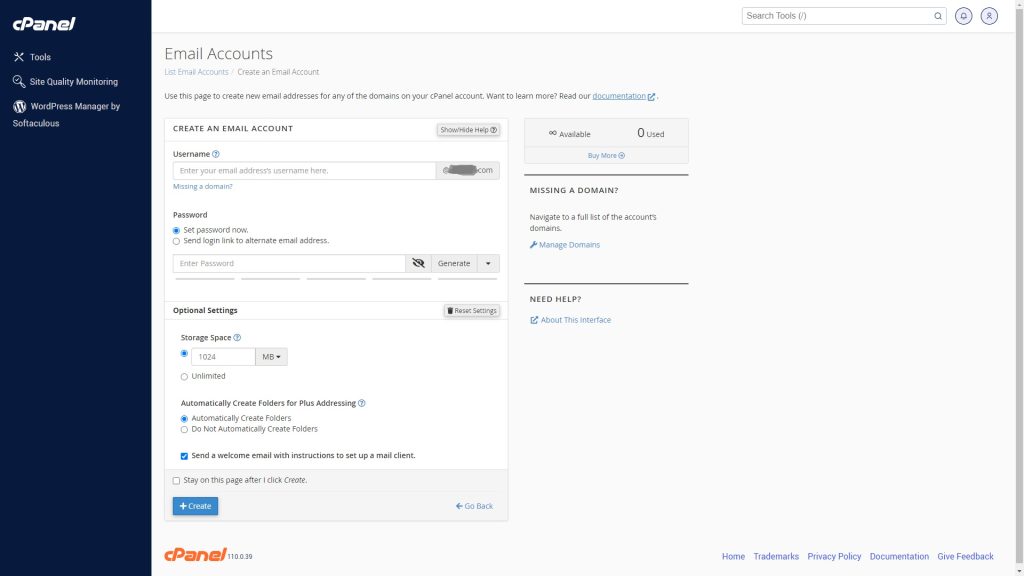Open the user account icon
The height and width of the screenshot is (576, 1024).
click(989, 16)
